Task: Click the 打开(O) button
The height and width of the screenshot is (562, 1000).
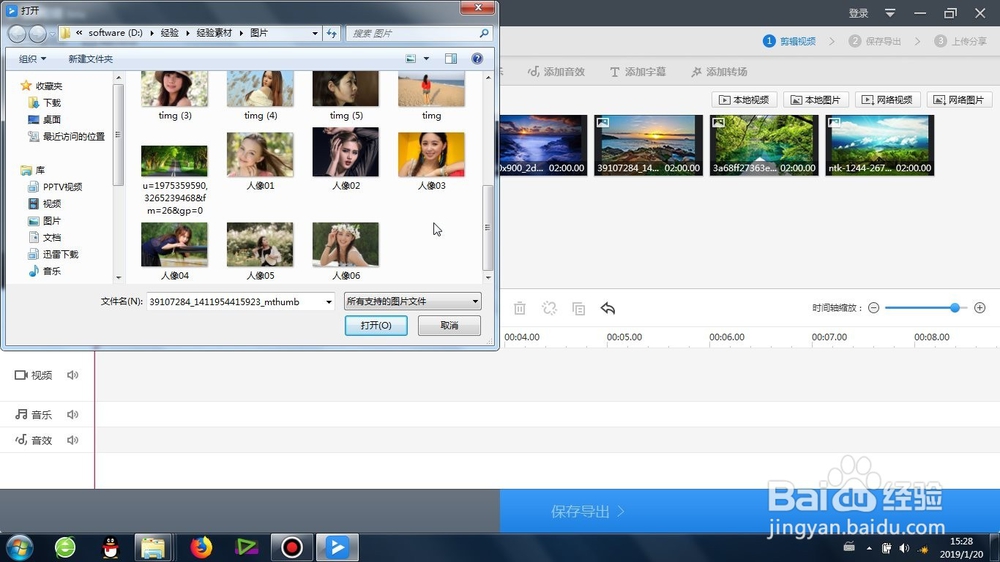Action: tap(376, 325)
